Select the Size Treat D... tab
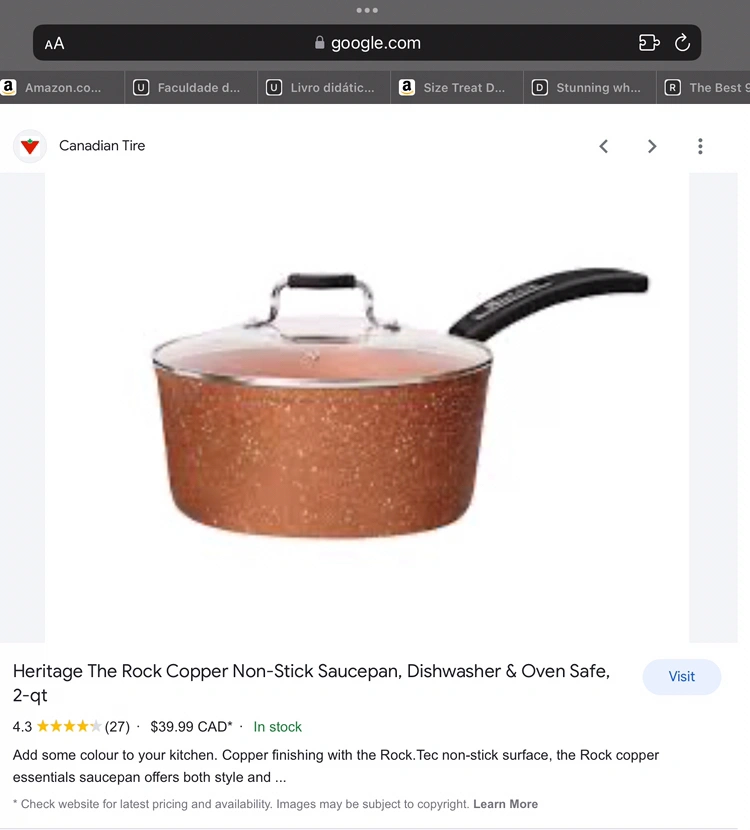This screenshot has height=830, width=750. coord(457,87)
